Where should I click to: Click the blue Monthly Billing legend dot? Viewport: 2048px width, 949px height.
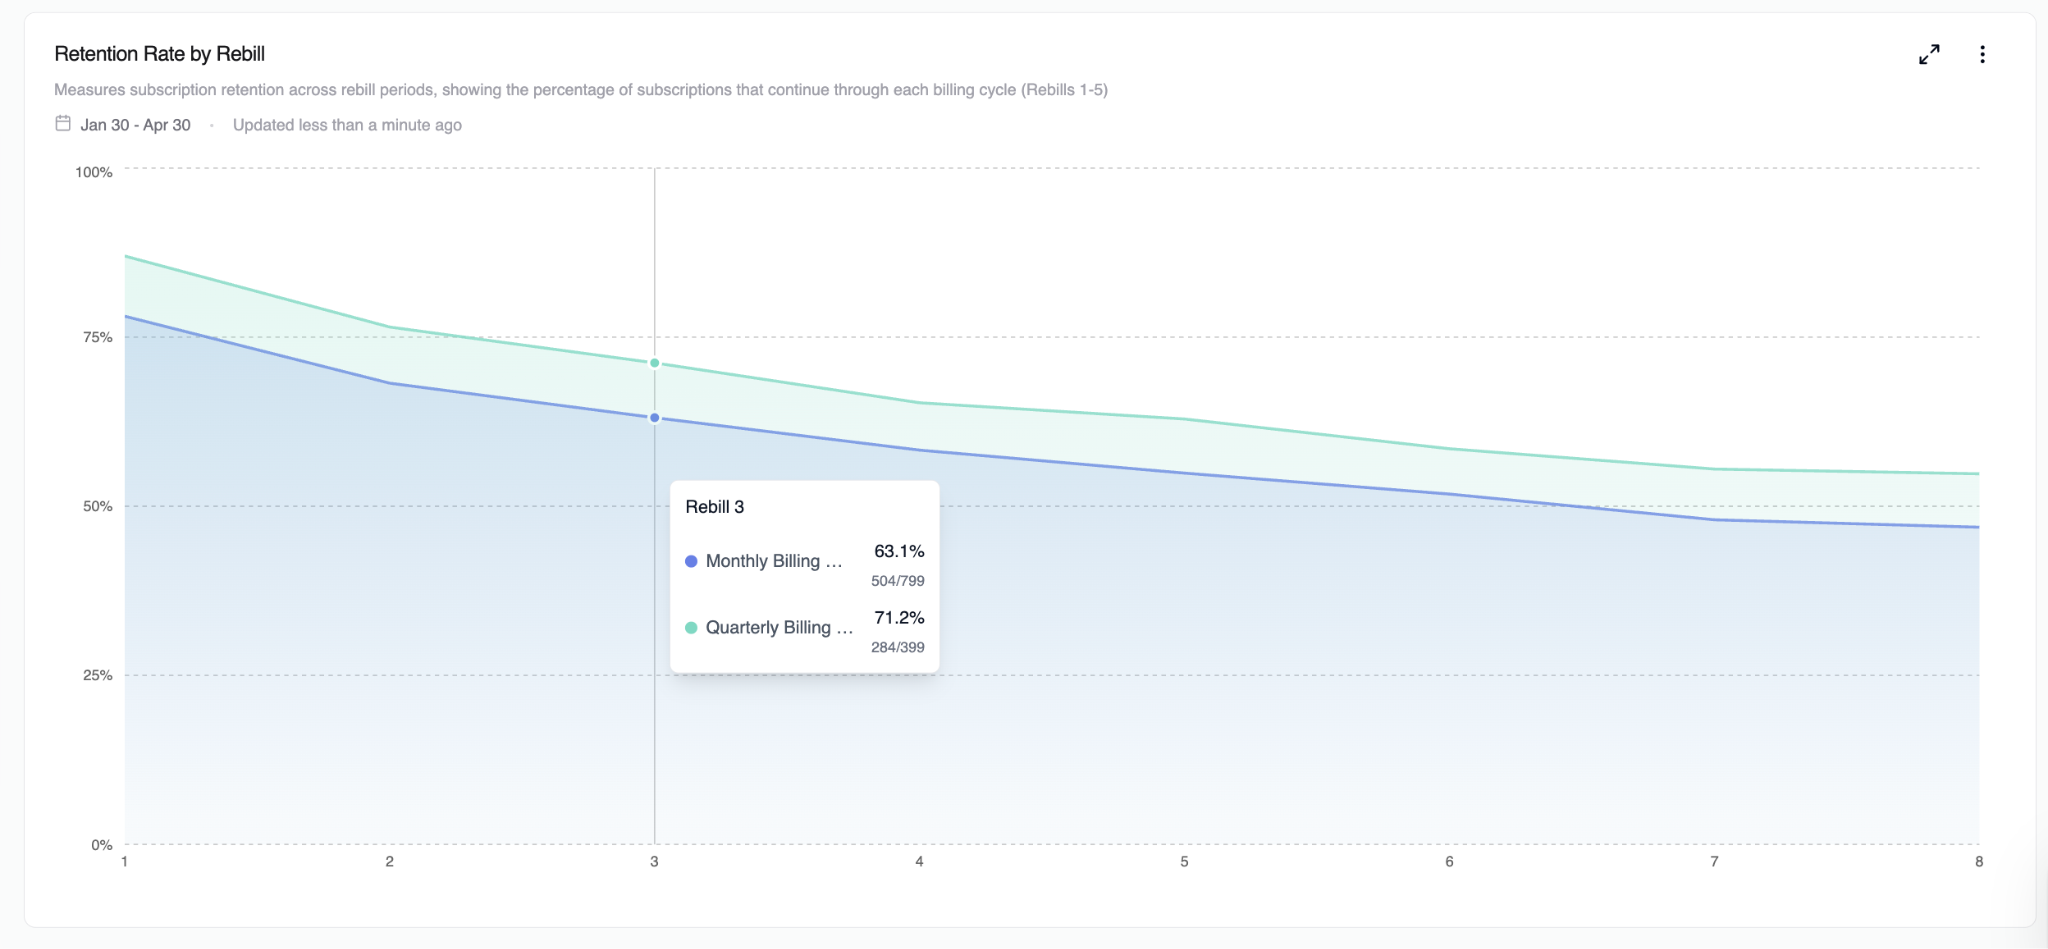click(691, 561)
